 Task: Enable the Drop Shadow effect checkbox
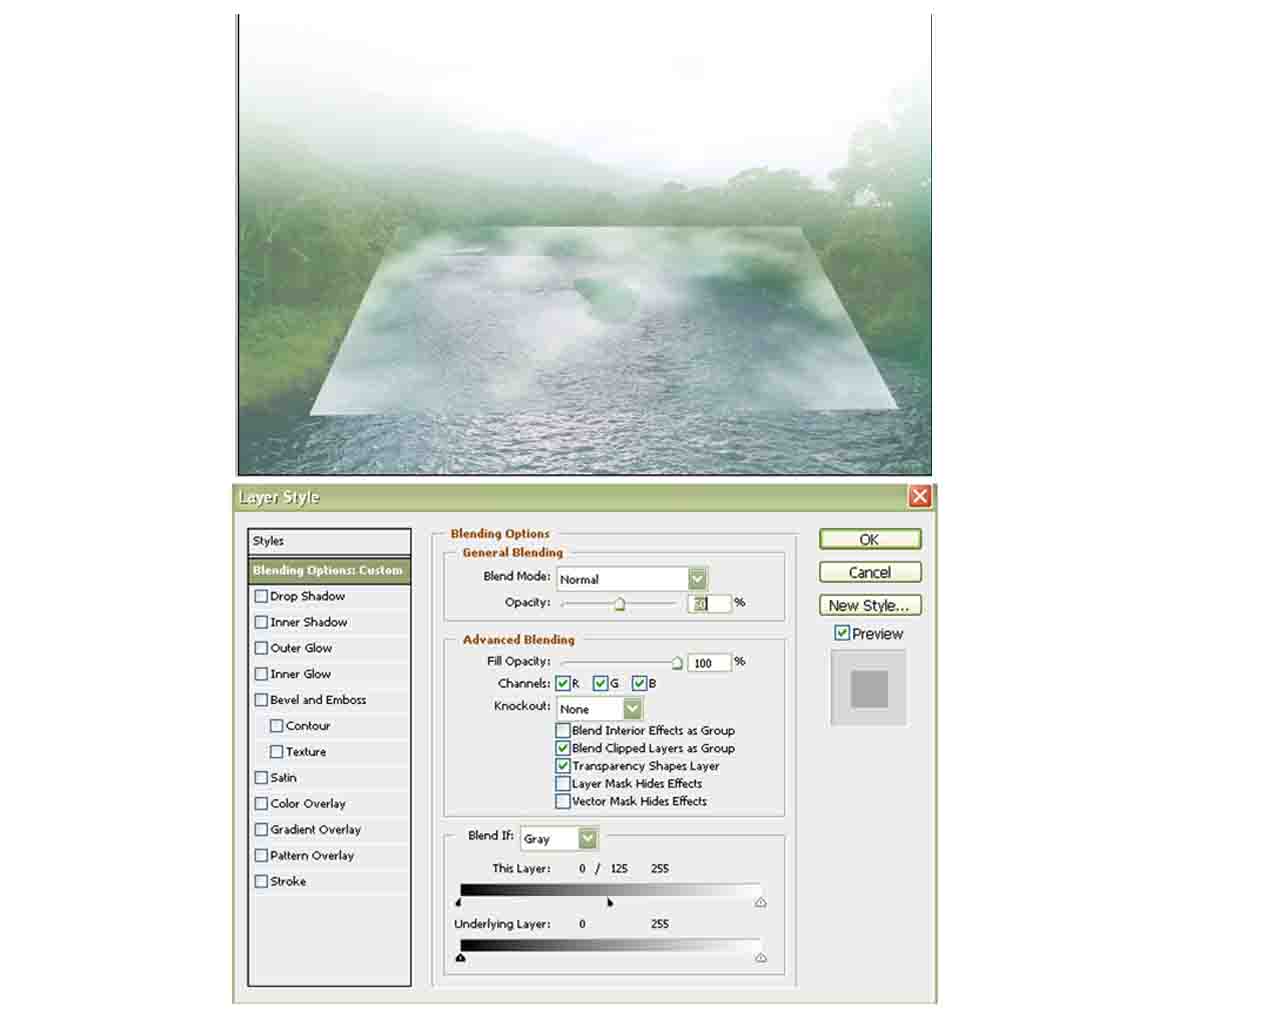coord(261,596)
